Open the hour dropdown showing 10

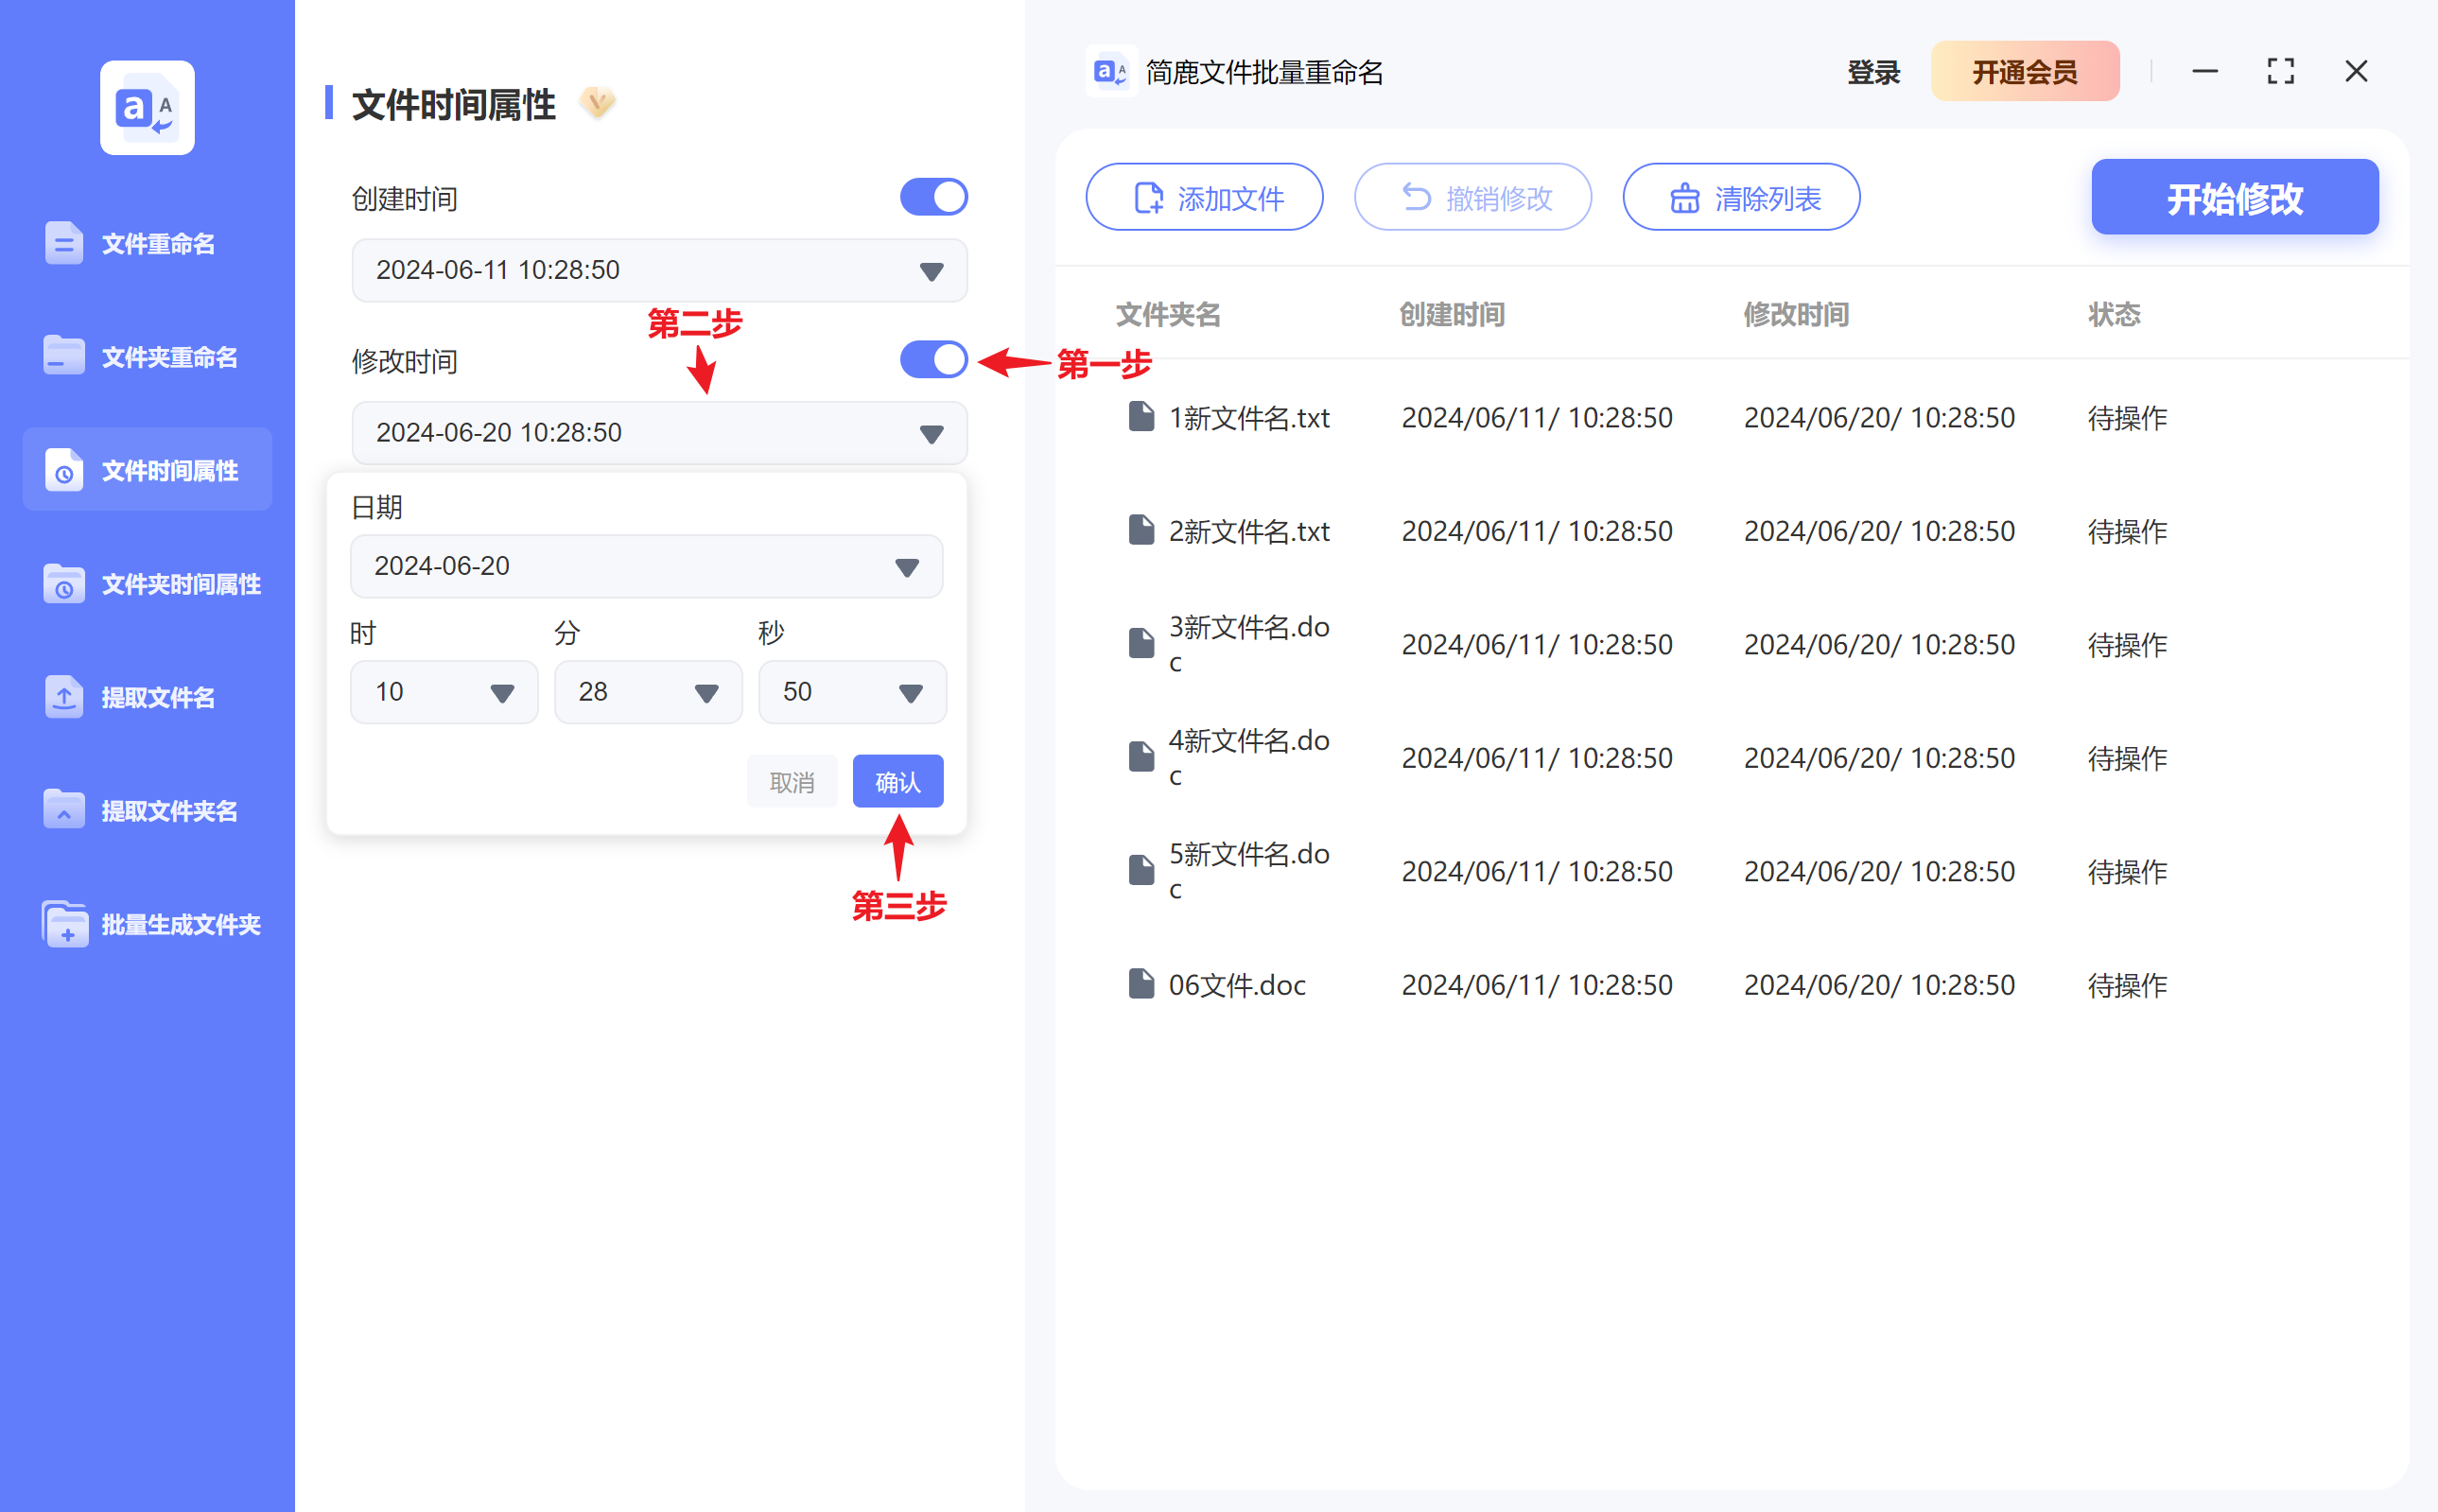[x=444, y=691]
